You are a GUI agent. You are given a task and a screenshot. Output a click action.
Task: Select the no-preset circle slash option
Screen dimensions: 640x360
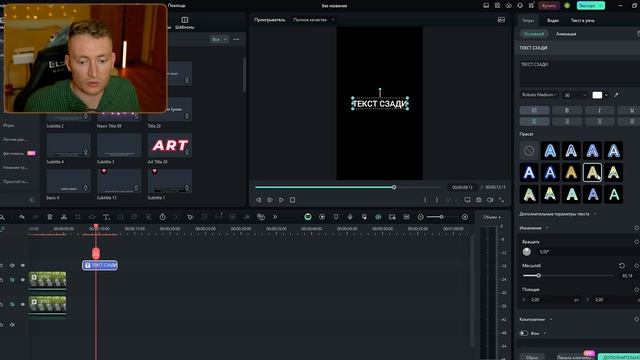pos(529,151)
